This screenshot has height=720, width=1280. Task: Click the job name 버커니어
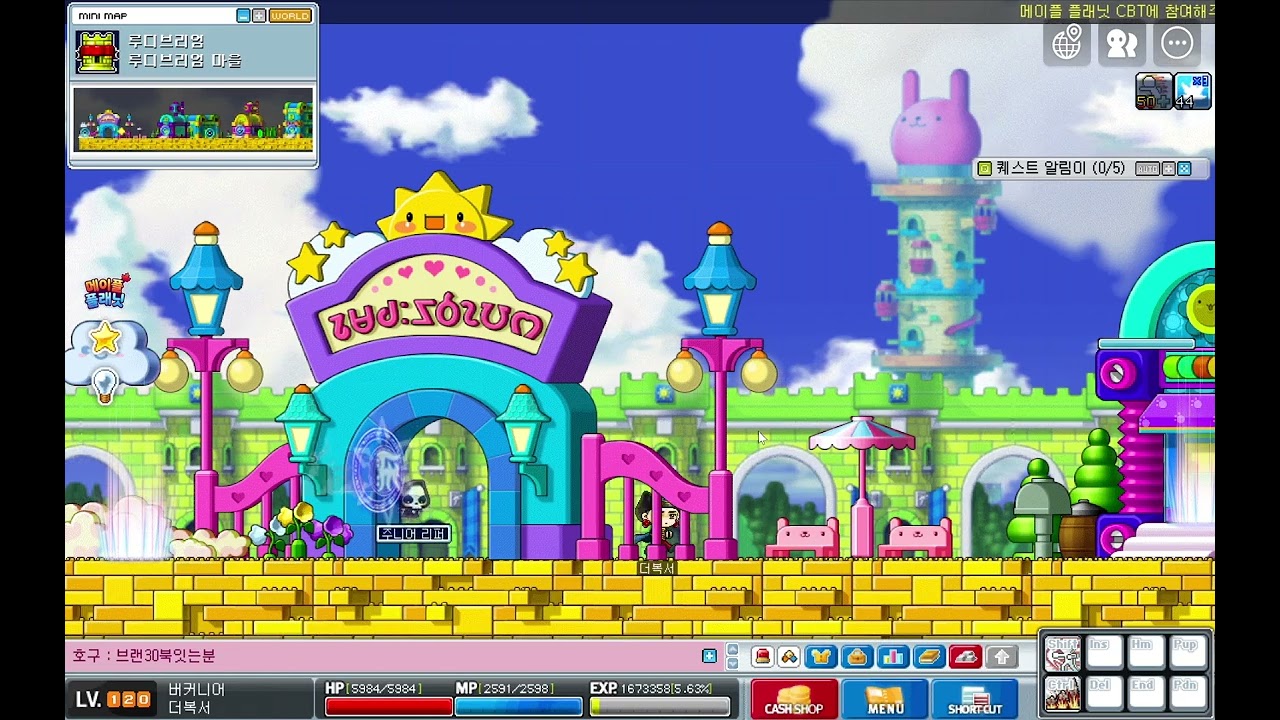tap(196, 690)
